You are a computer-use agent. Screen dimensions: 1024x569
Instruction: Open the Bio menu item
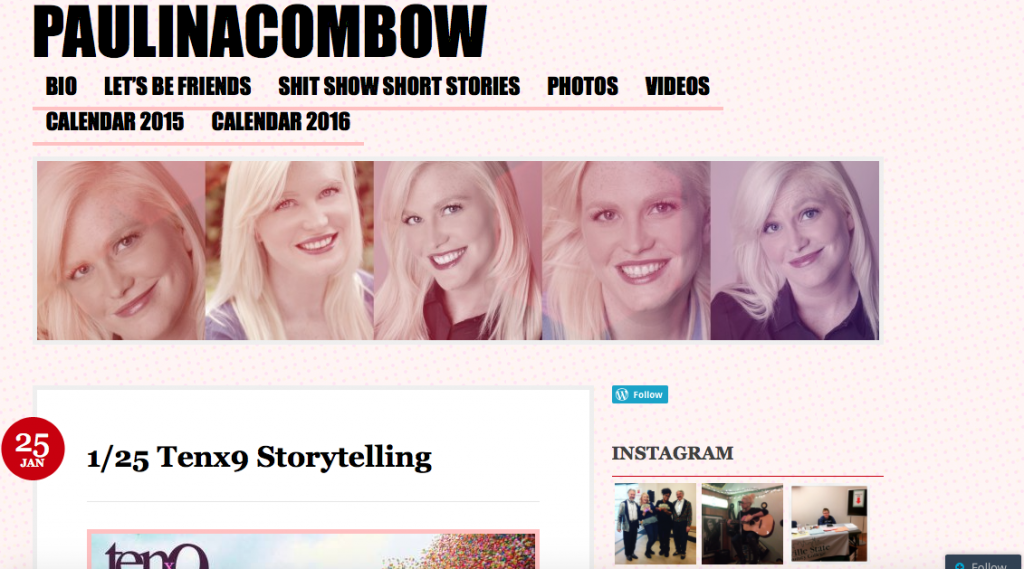61,86
